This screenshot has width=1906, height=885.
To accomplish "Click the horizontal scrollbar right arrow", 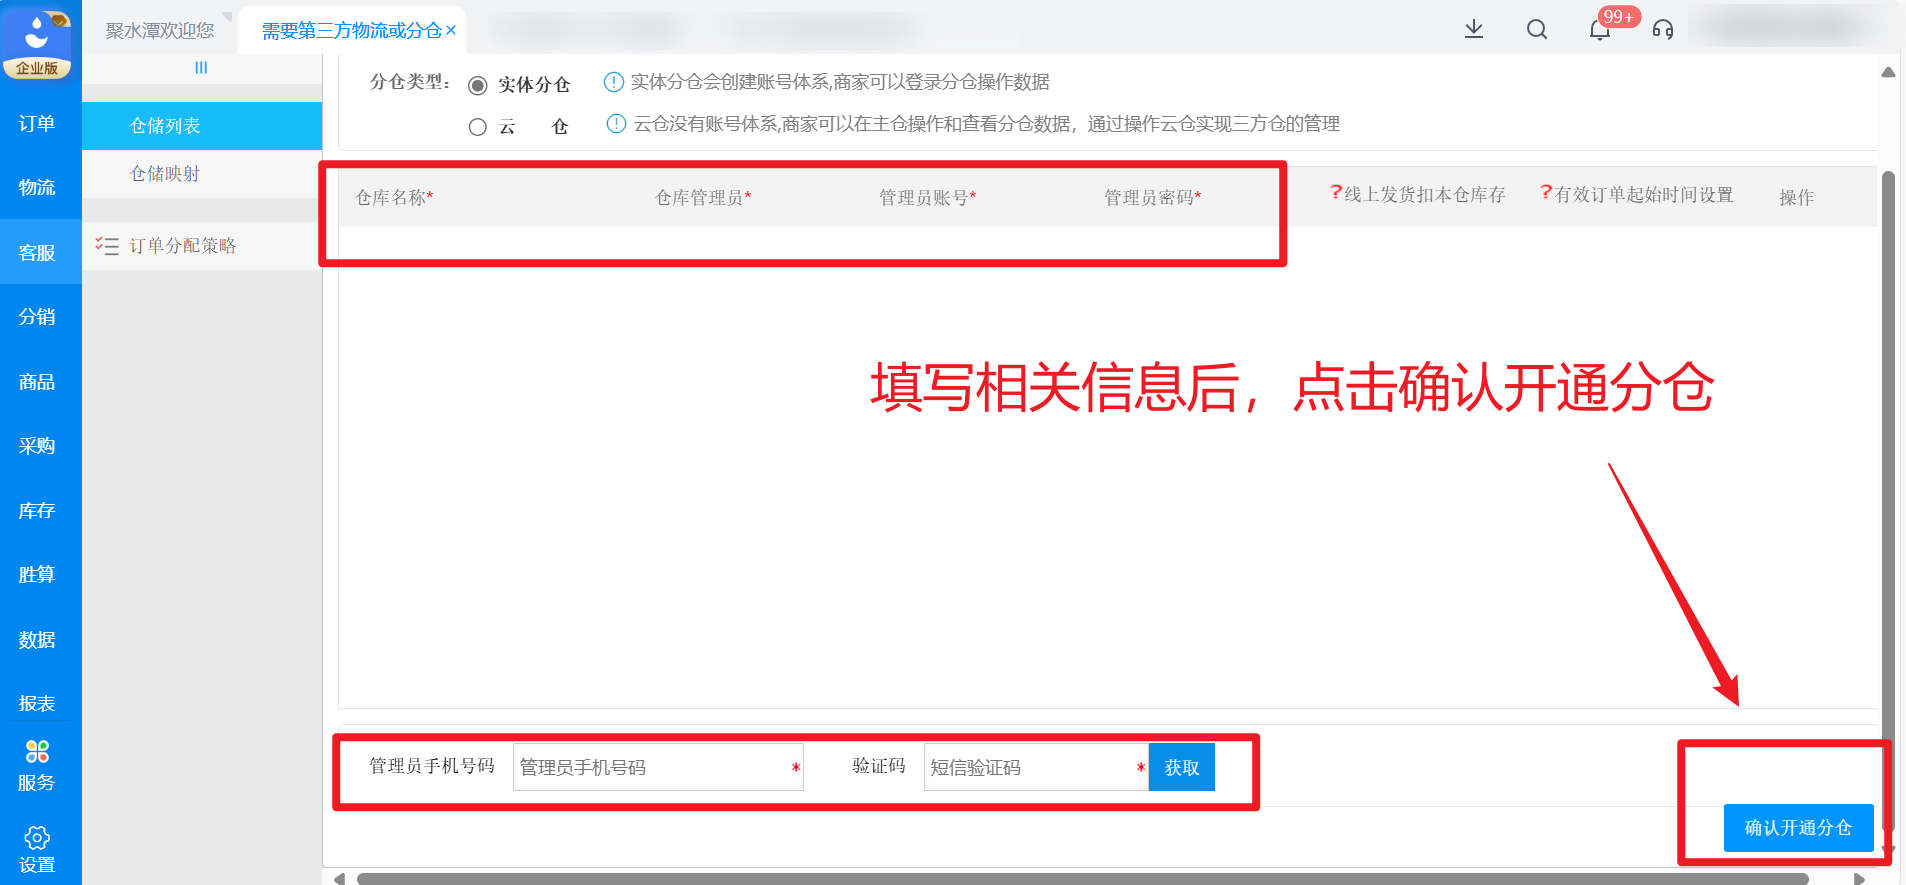I will [x=1859, y=879].
